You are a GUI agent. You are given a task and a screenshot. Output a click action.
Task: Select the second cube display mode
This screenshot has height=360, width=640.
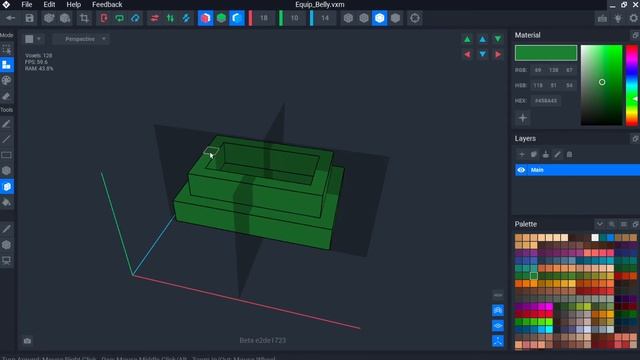click(x=364, y=18)
